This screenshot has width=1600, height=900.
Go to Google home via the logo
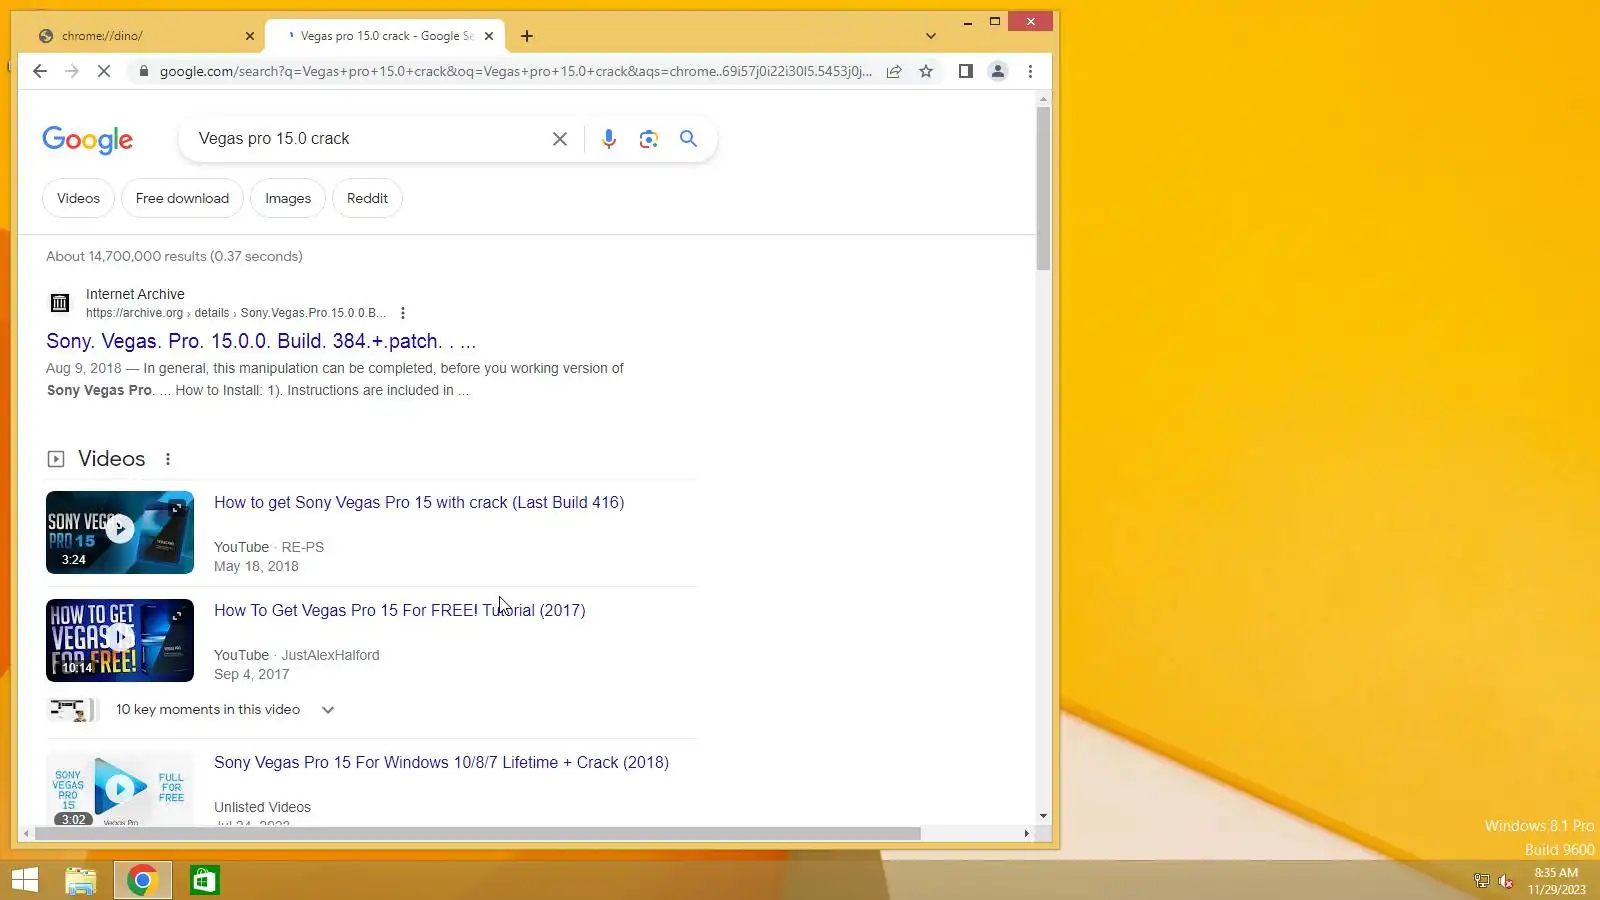[x=88, y=140]
